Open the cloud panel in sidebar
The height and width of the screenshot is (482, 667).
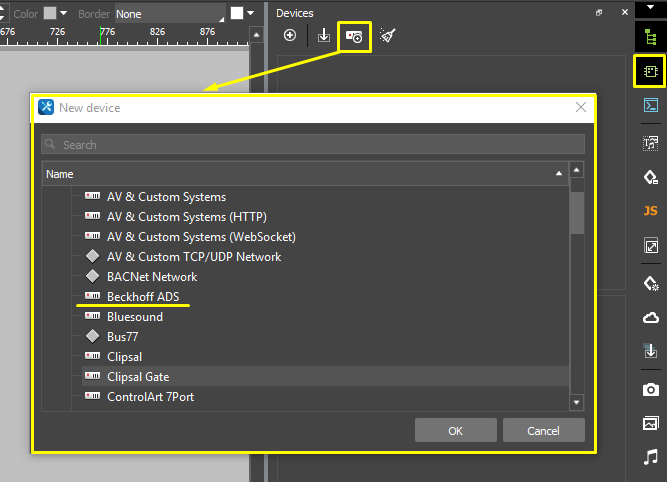[650, 318]
